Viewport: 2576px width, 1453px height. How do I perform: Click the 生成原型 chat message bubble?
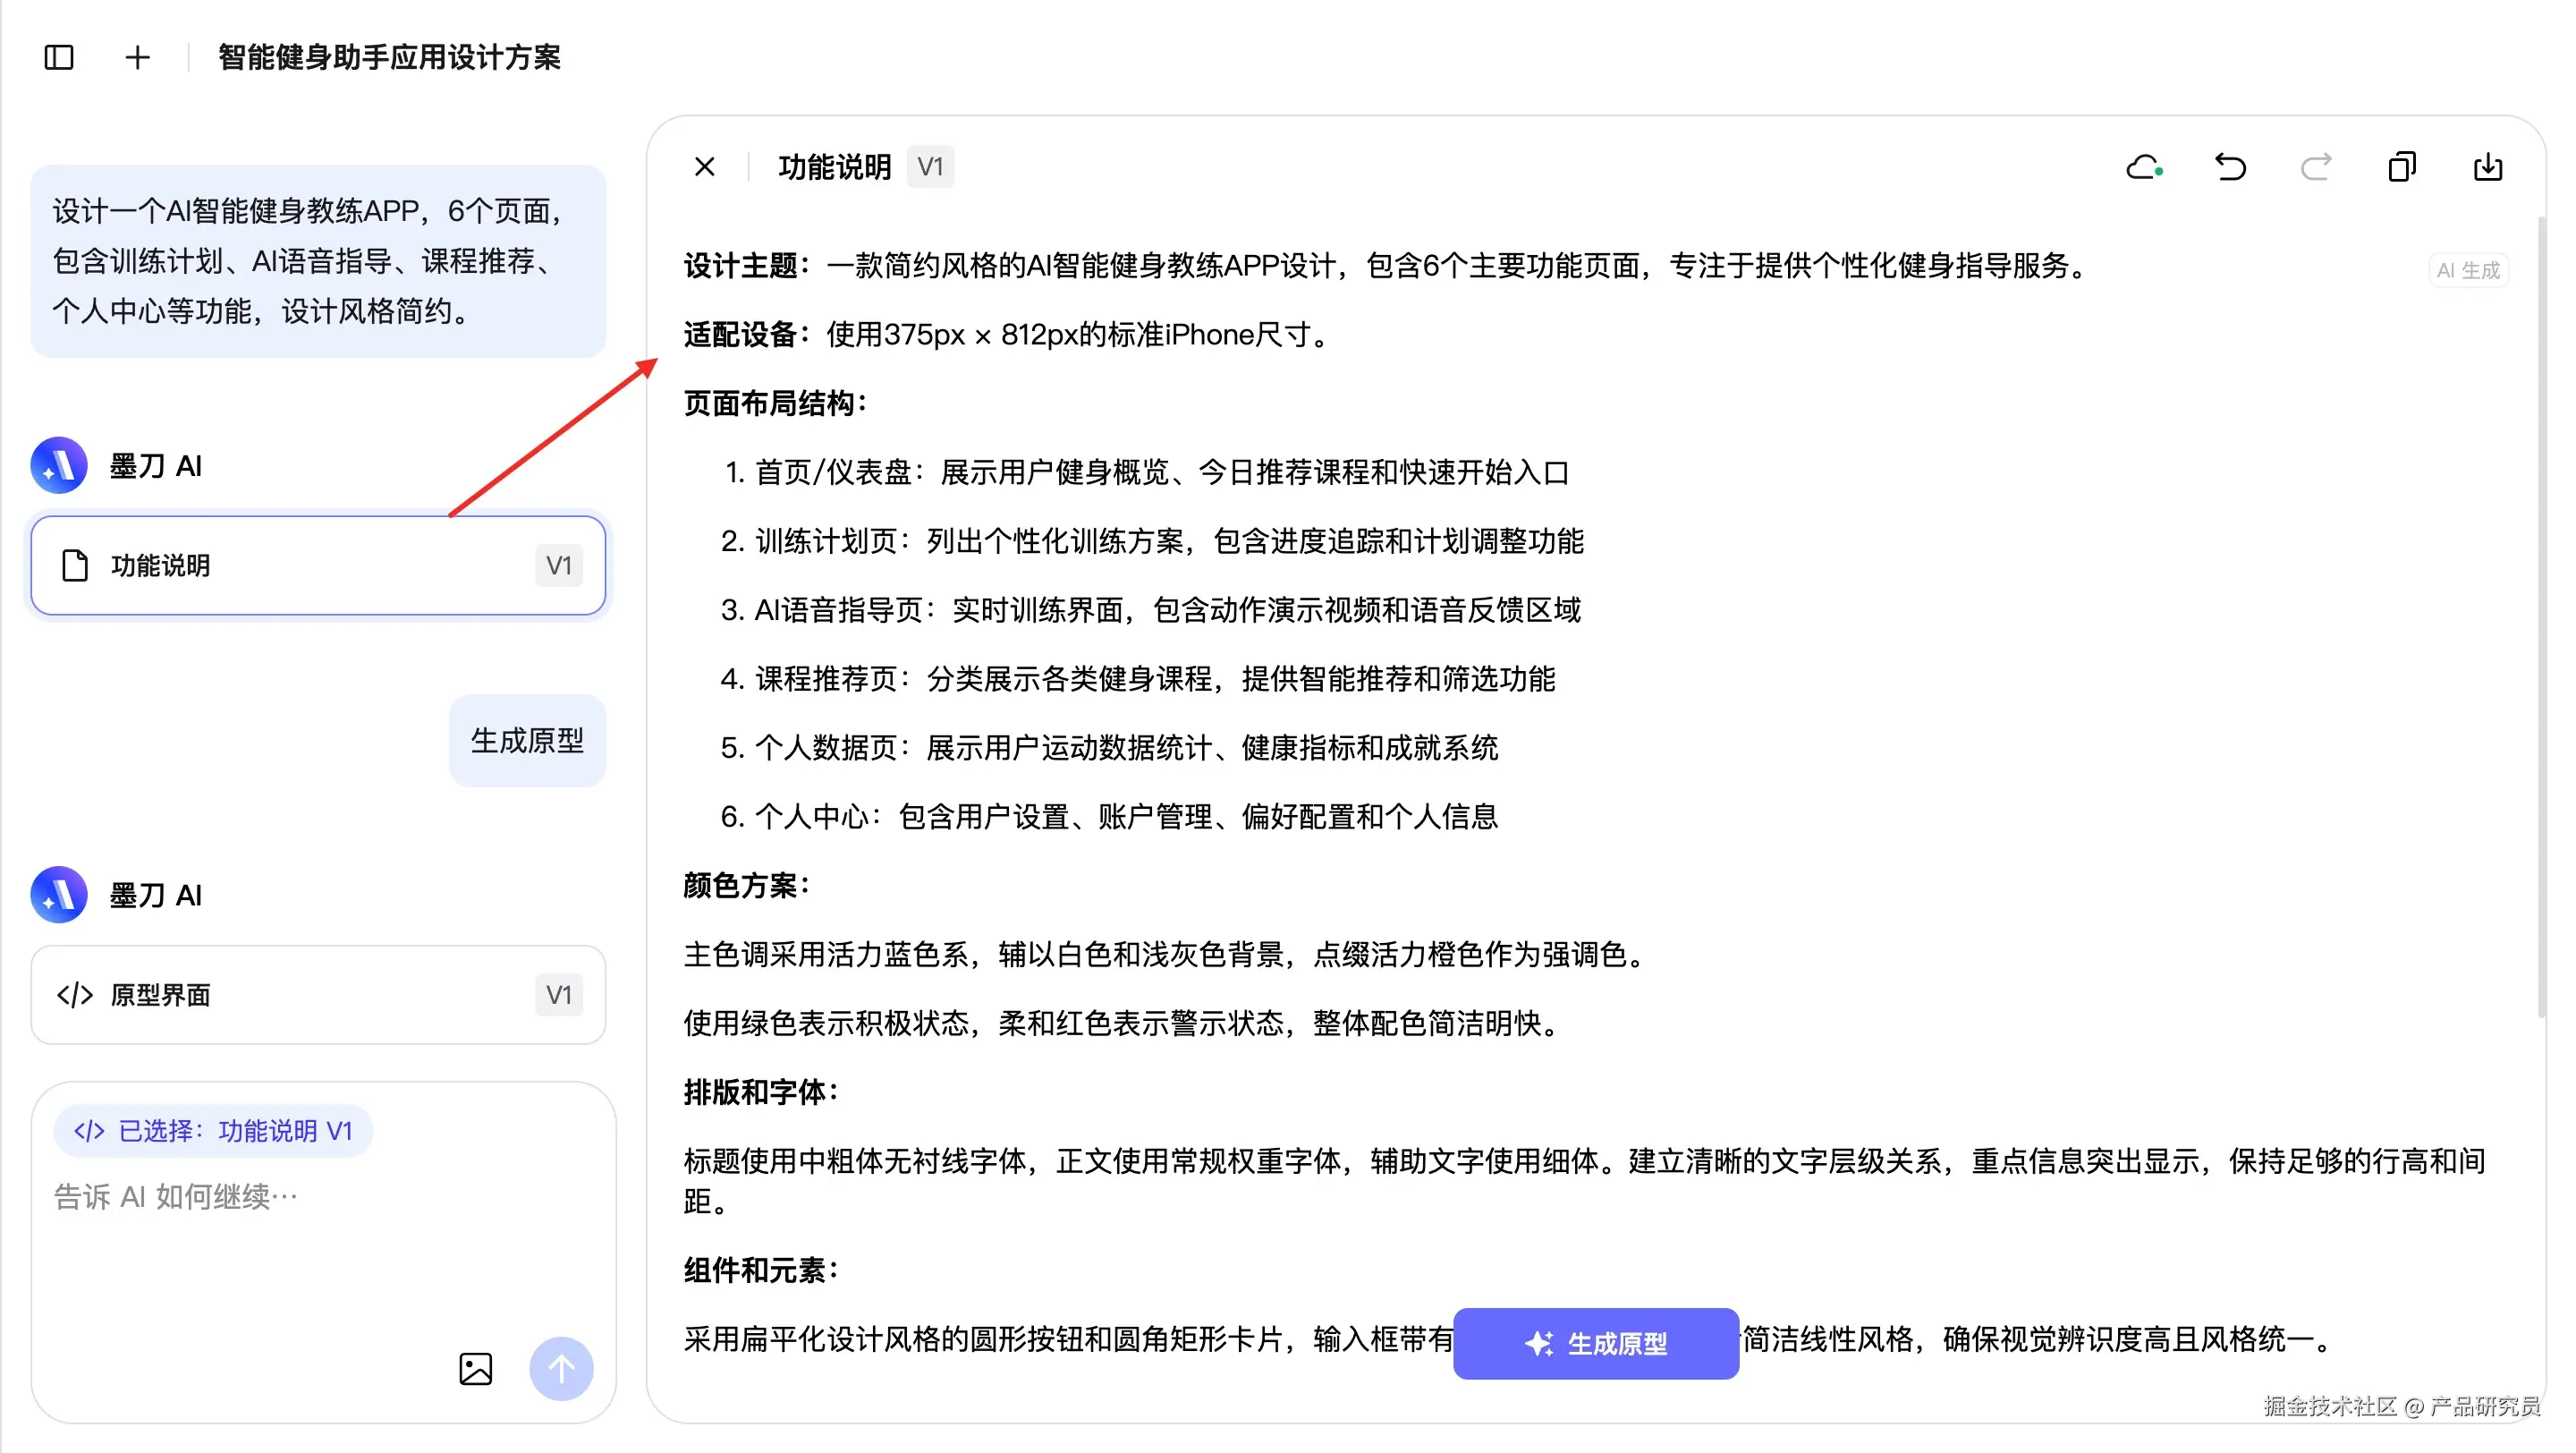[x=527, y=741]
